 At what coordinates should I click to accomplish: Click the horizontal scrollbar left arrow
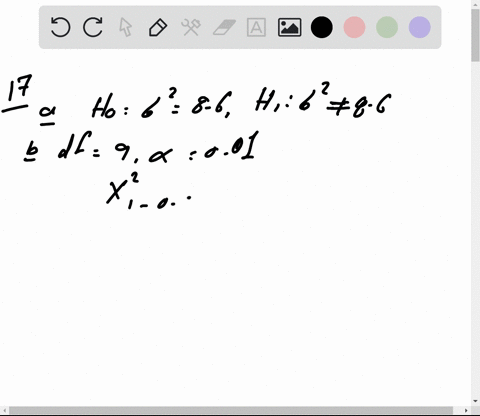[4, 410]
